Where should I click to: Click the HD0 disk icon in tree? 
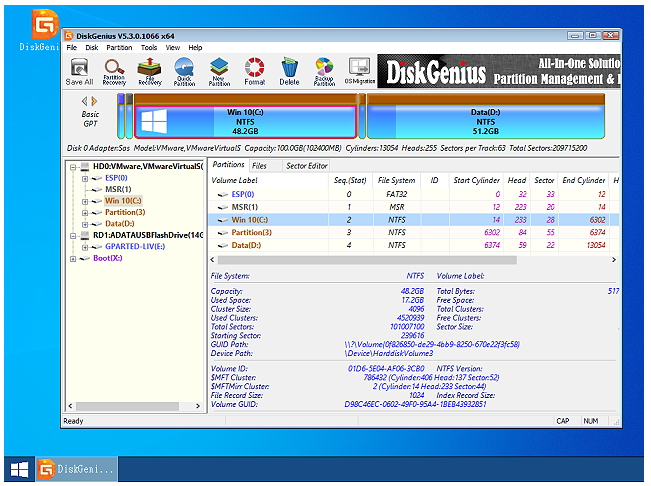[85, 166]
